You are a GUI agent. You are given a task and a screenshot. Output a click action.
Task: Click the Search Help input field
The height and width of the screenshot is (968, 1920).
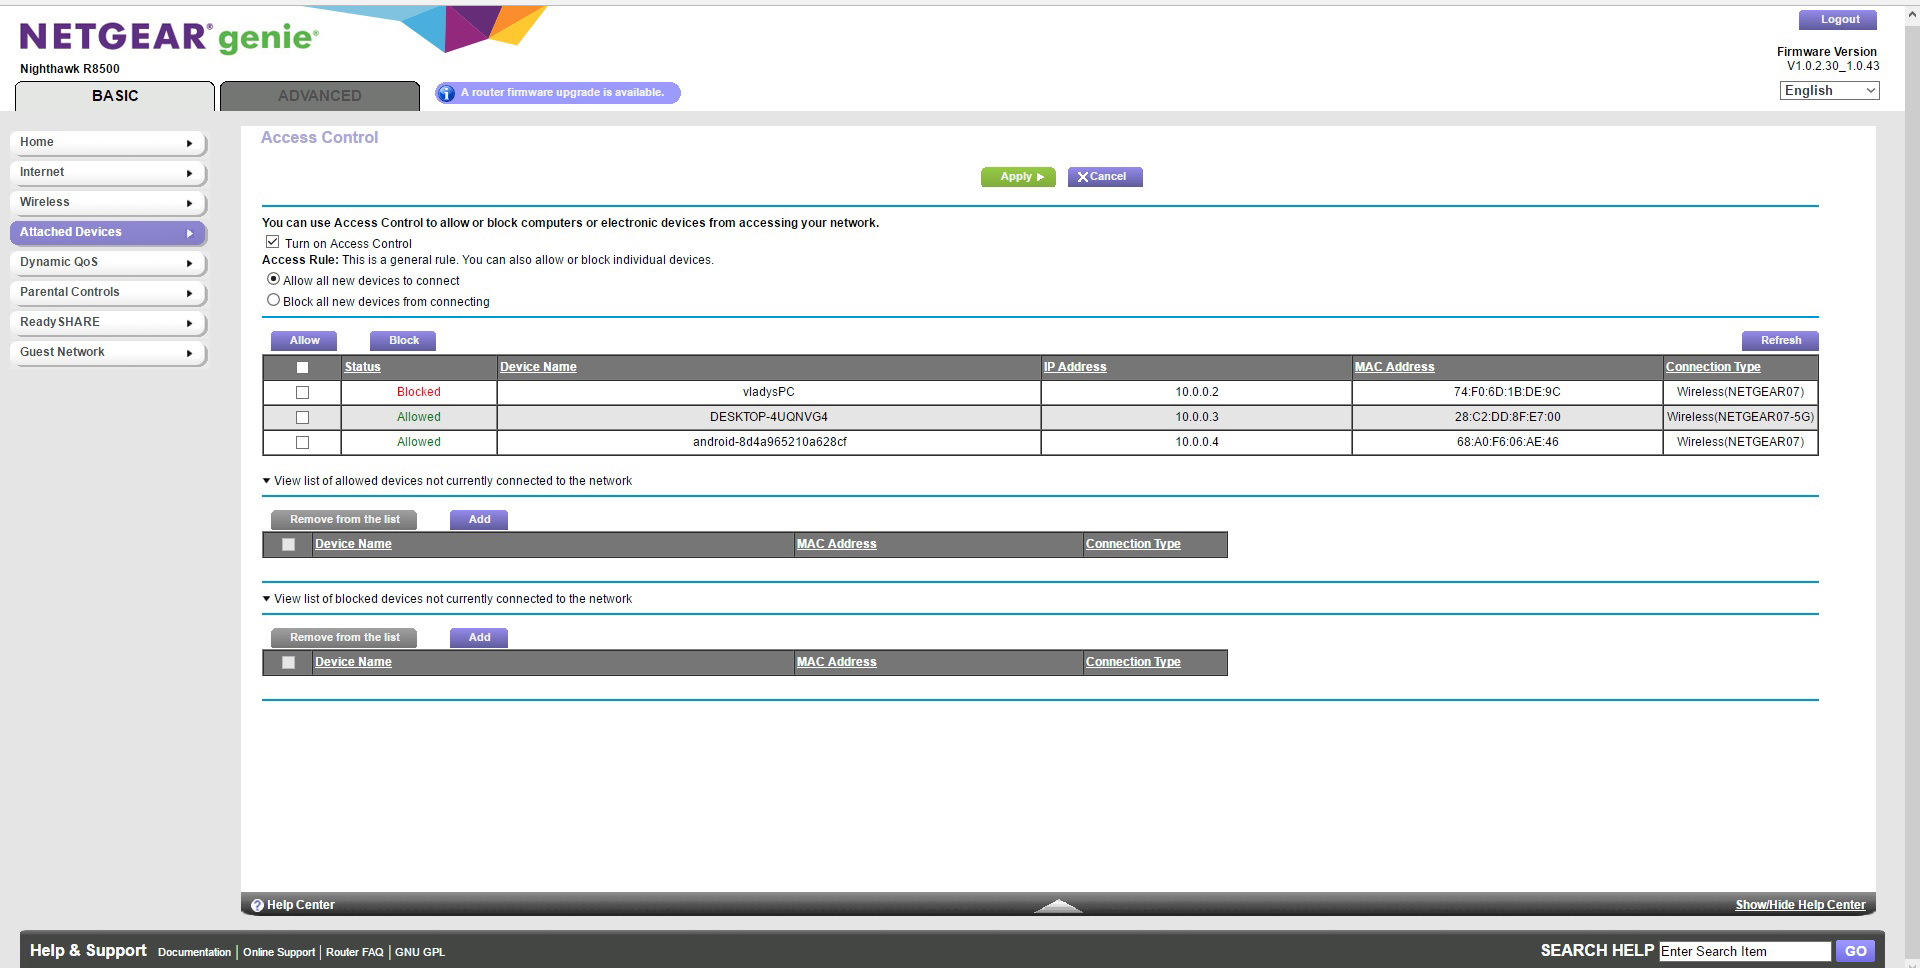(x=1744, y=951)
